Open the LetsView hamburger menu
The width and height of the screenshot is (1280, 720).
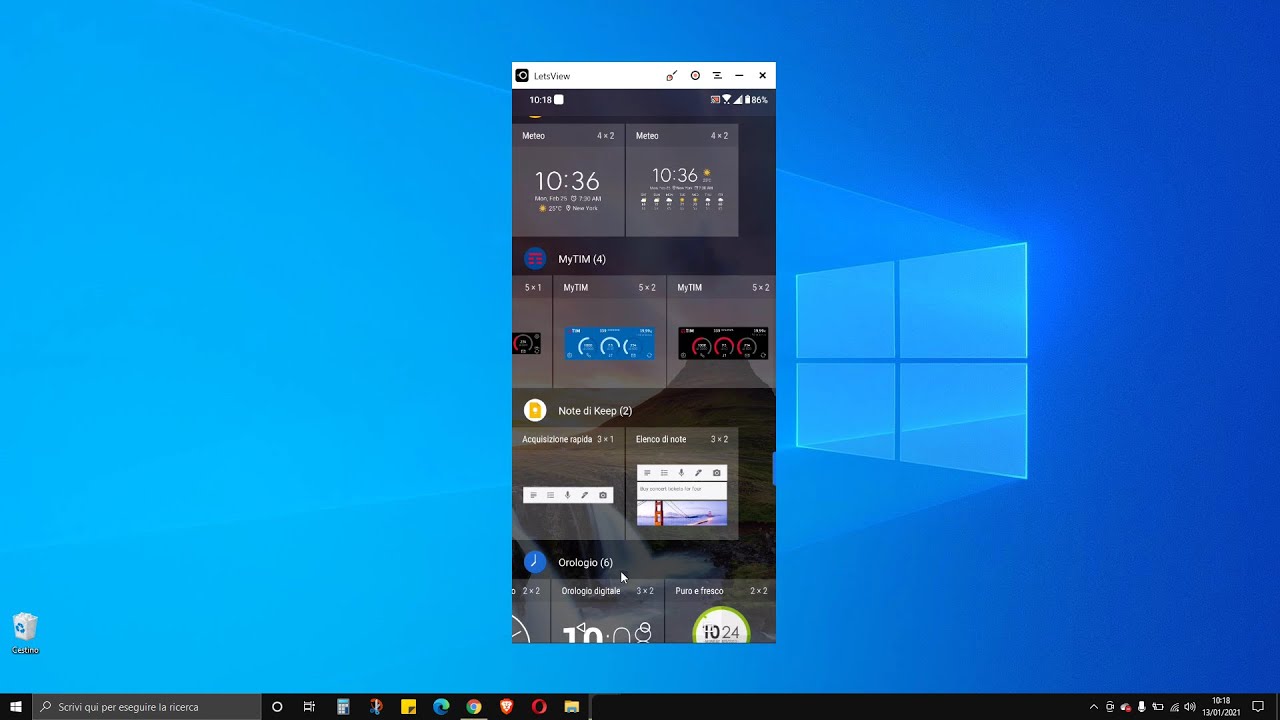717,76
